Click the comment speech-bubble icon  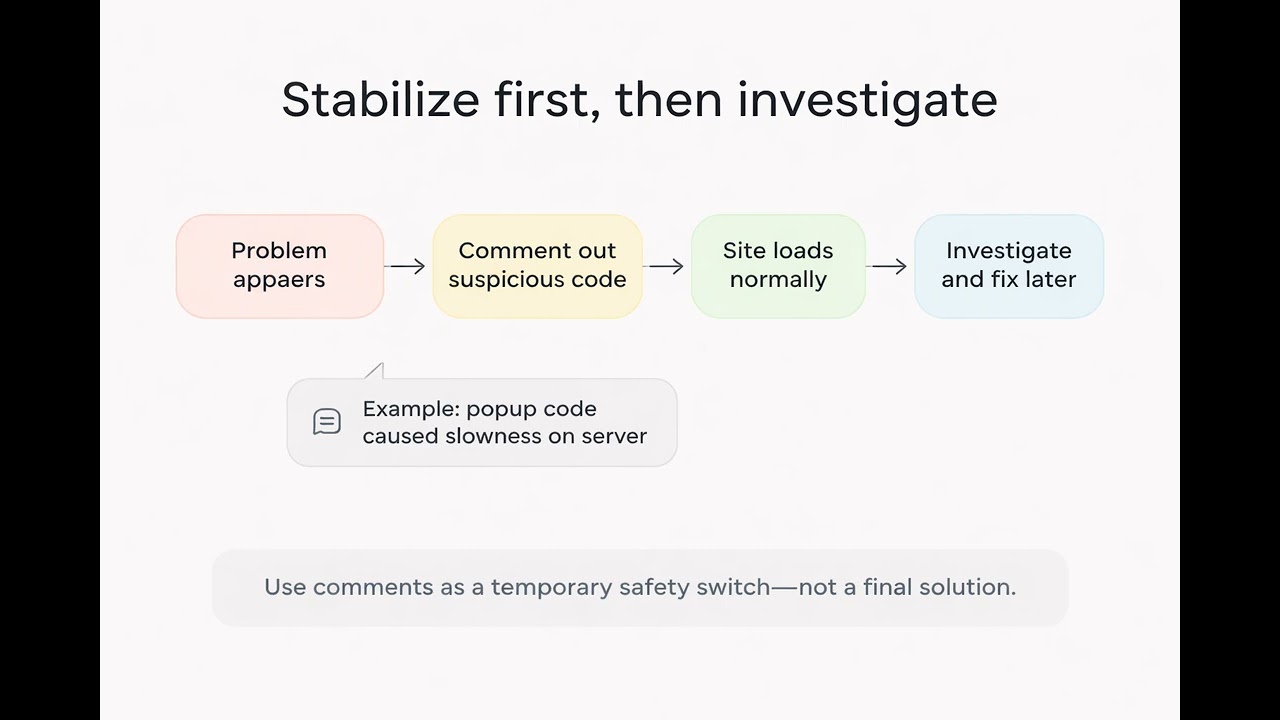(x=327, y=422)
